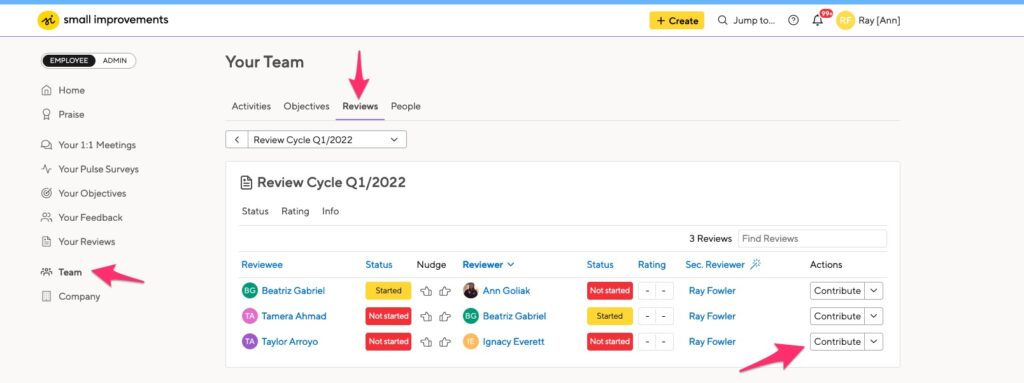Click second nudge icon in Beatriz Gabriel row
This screenshot has height=383, width=1024.
pos(445,291)
